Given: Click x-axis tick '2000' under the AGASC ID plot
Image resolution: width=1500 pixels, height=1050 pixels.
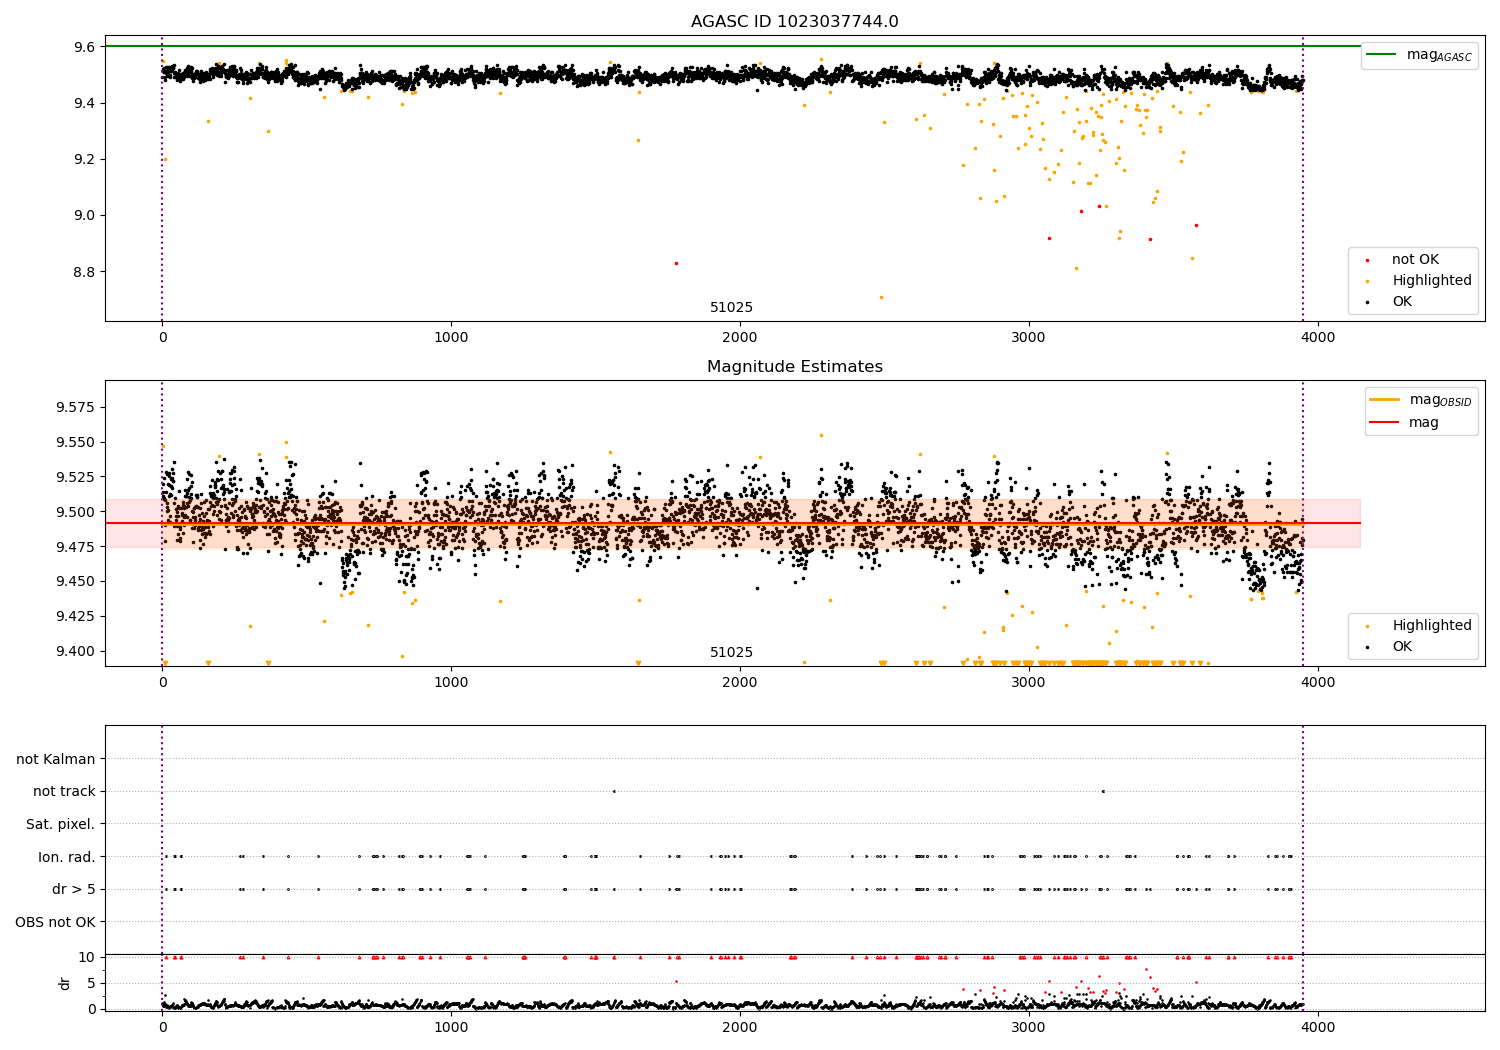Looking at the screenshot, I should point(740,338).
